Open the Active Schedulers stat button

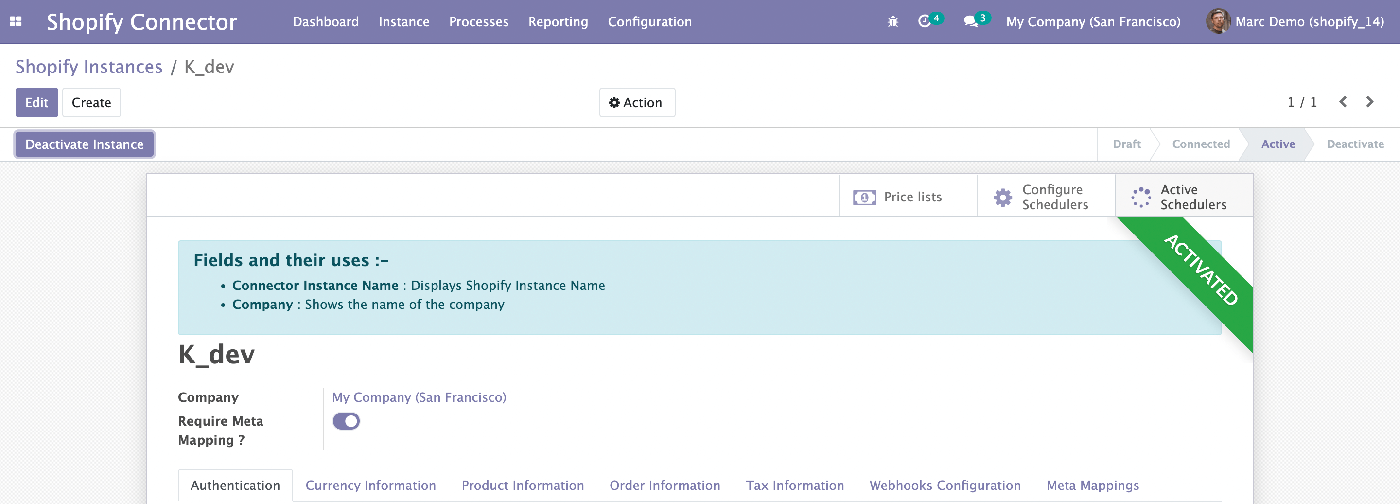point(1184,196)
